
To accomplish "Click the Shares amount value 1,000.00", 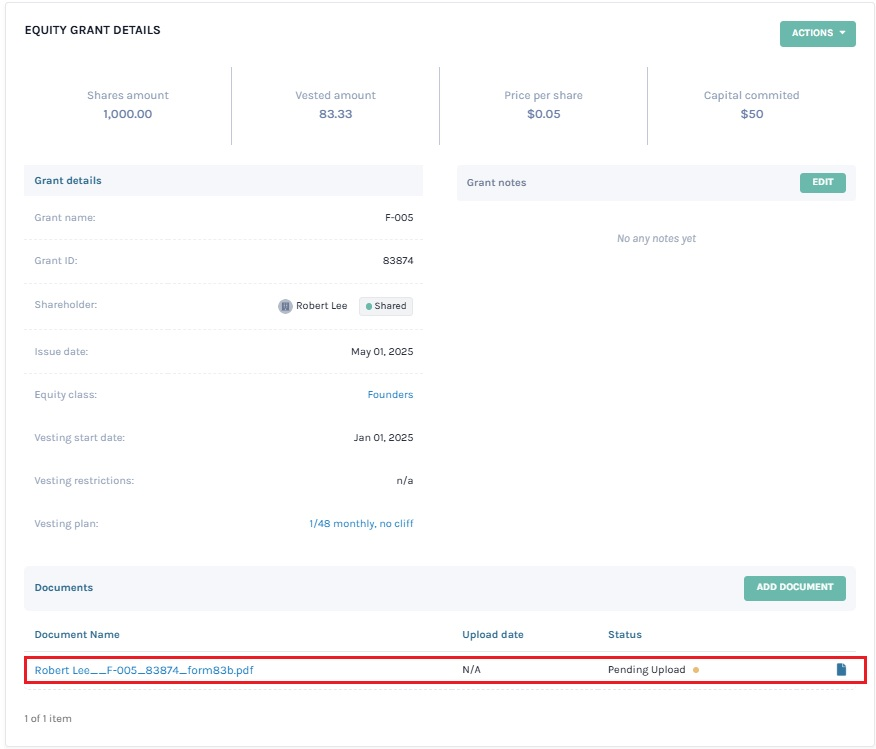I will [x=127, y=114].
